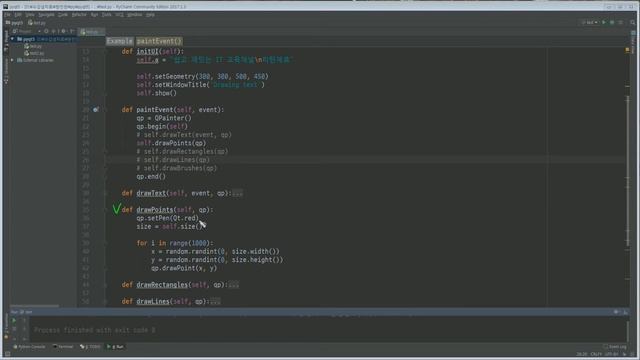Click the drawPoints method name
The width and height of the screenshot is (640, 360).
pyautogui.click(x=155, y=210)
